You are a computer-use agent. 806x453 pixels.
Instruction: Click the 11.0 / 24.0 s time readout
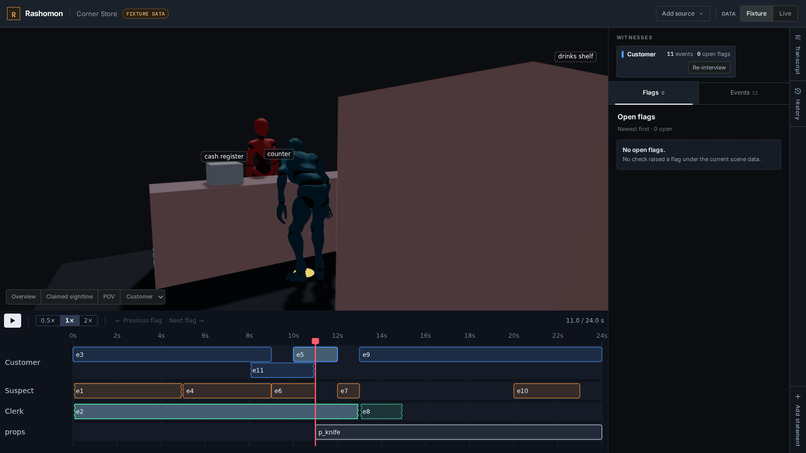click(x=585, y=320)
